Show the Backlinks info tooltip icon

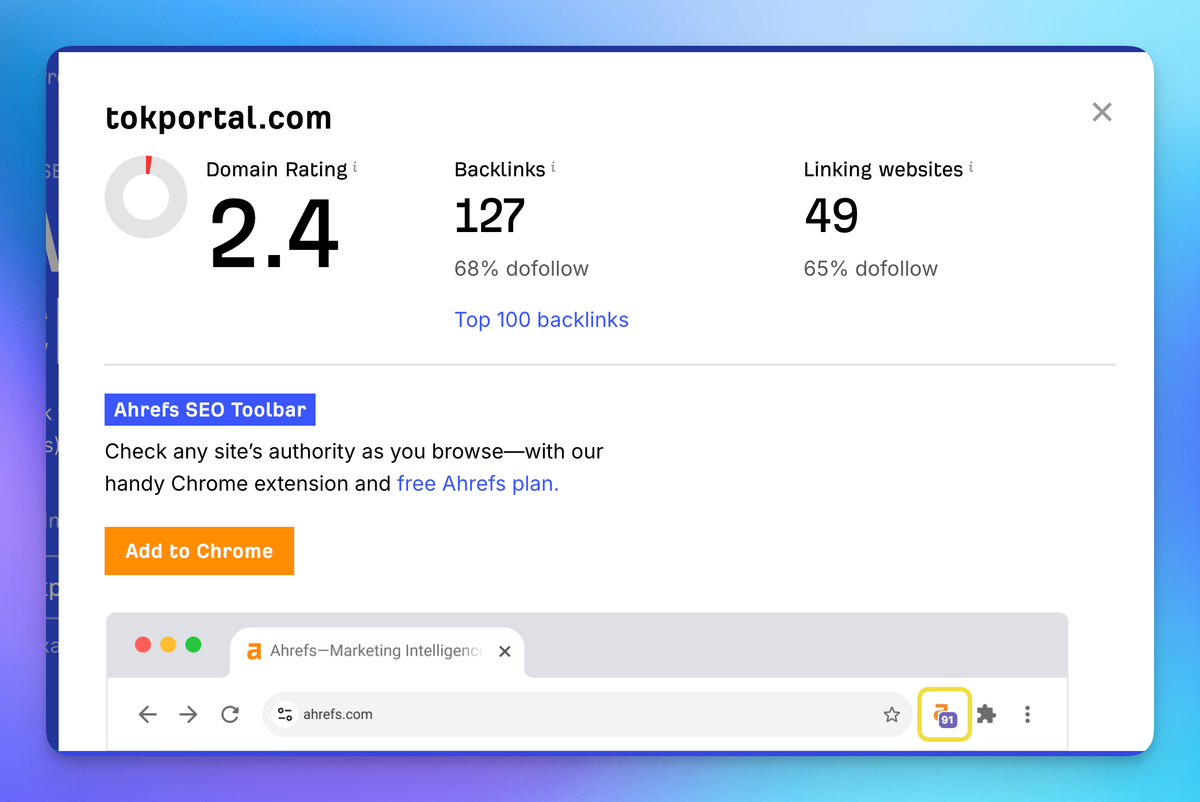click(553, 167)
